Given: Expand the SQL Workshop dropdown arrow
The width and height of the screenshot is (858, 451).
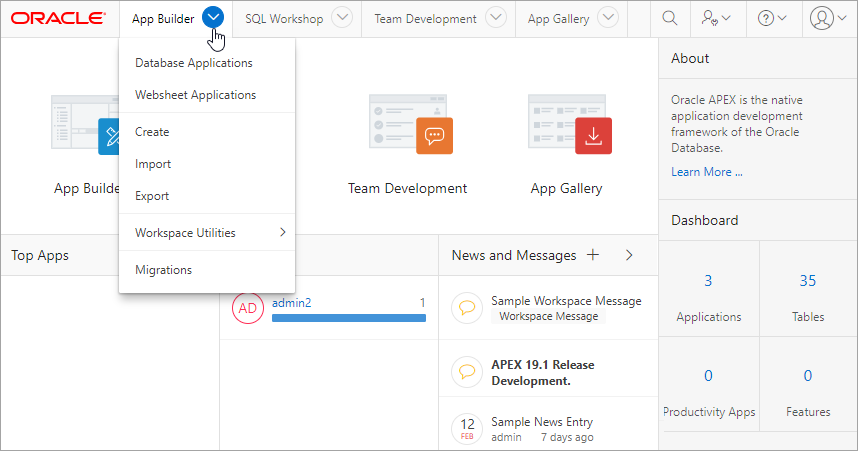Looking at the screenshot, I should [342, 18].
